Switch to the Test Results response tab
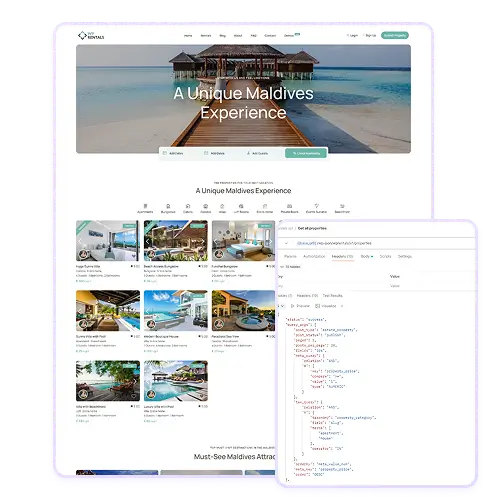This screenshot has height=500, width=500. tap(332, 296)
